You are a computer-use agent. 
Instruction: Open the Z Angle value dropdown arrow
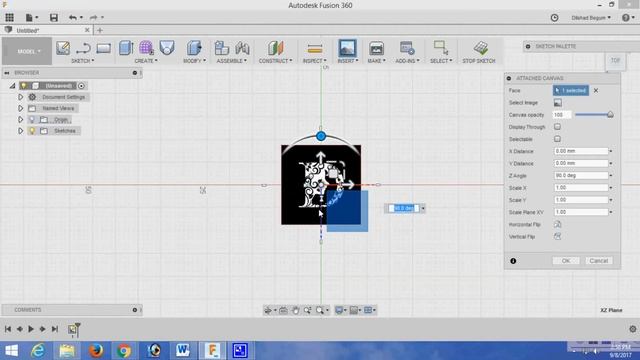pyautogui.click(x=611, y=176)
